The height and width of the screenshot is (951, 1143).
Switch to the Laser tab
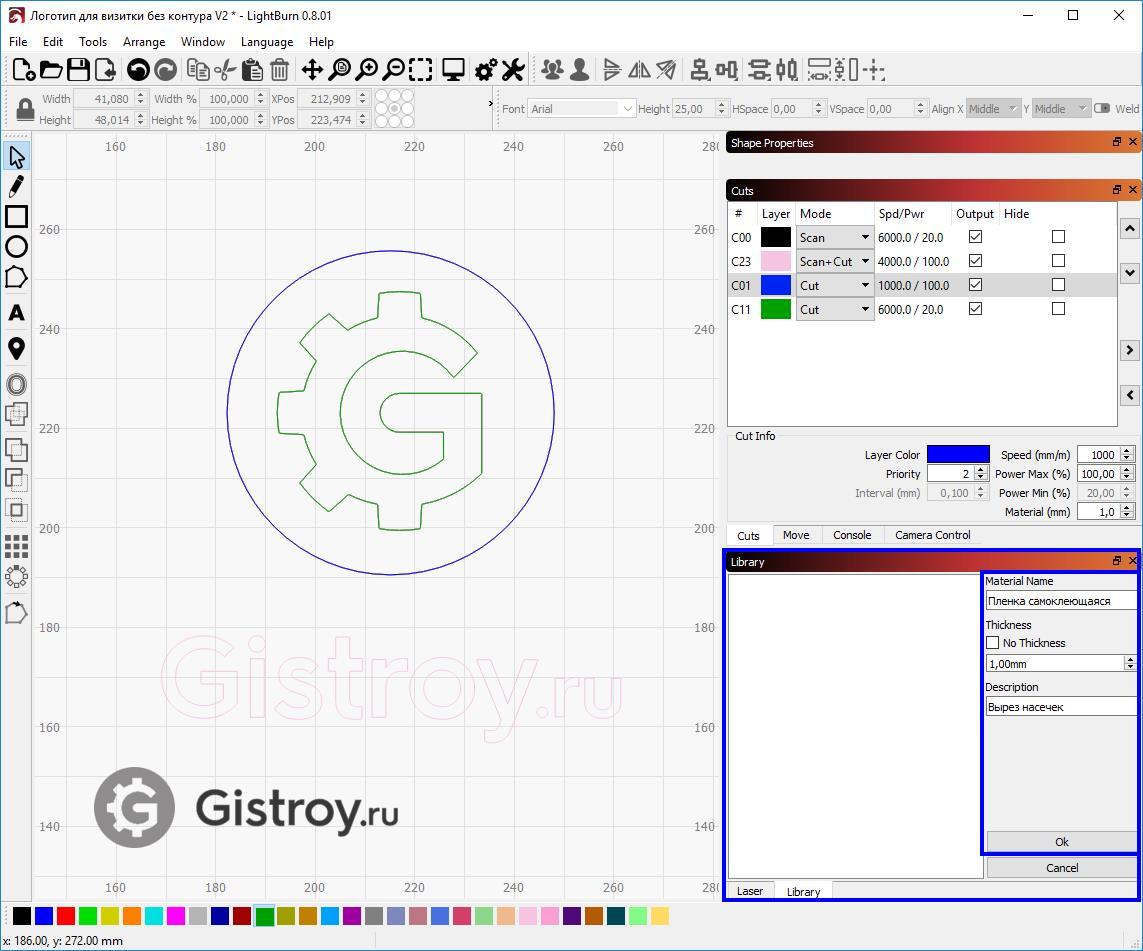pyautogui.click(x=749, y=891)
